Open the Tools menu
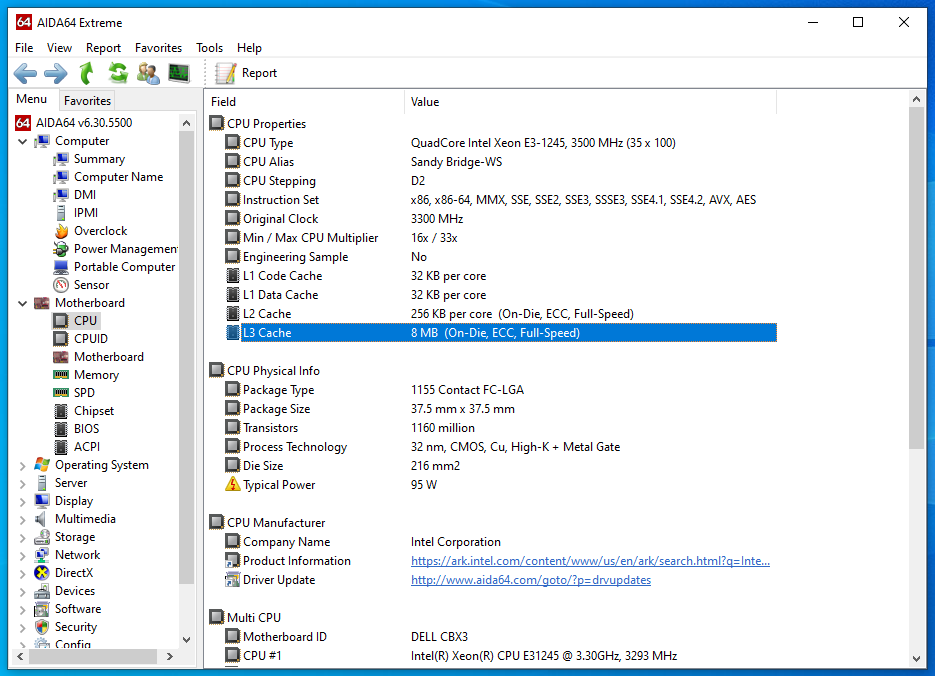This screenshot has height=676, width=935. pyautogui.click(x=209, y=48)
